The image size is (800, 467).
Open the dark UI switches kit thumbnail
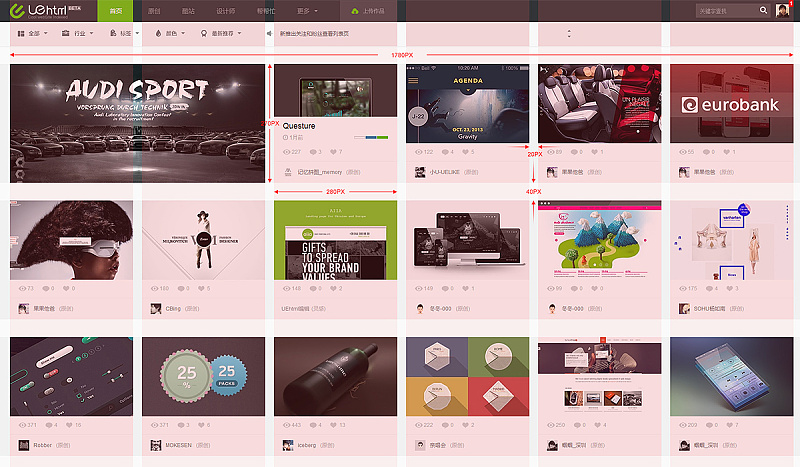click(71, 376)
